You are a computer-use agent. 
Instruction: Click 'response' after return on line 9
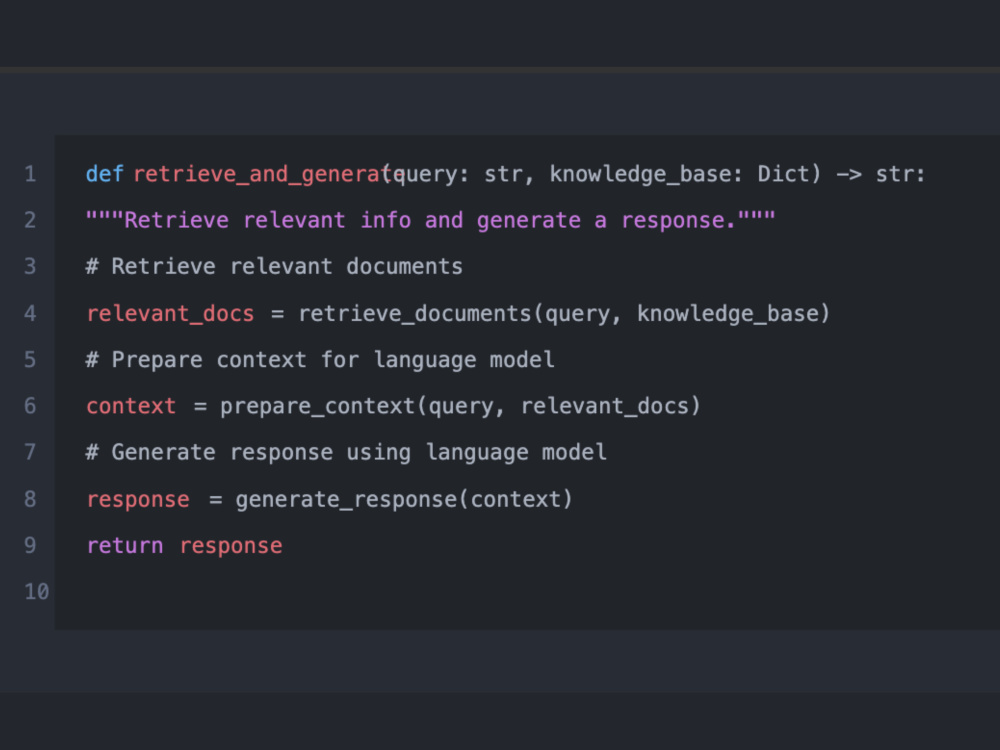[x=231, y=547]
